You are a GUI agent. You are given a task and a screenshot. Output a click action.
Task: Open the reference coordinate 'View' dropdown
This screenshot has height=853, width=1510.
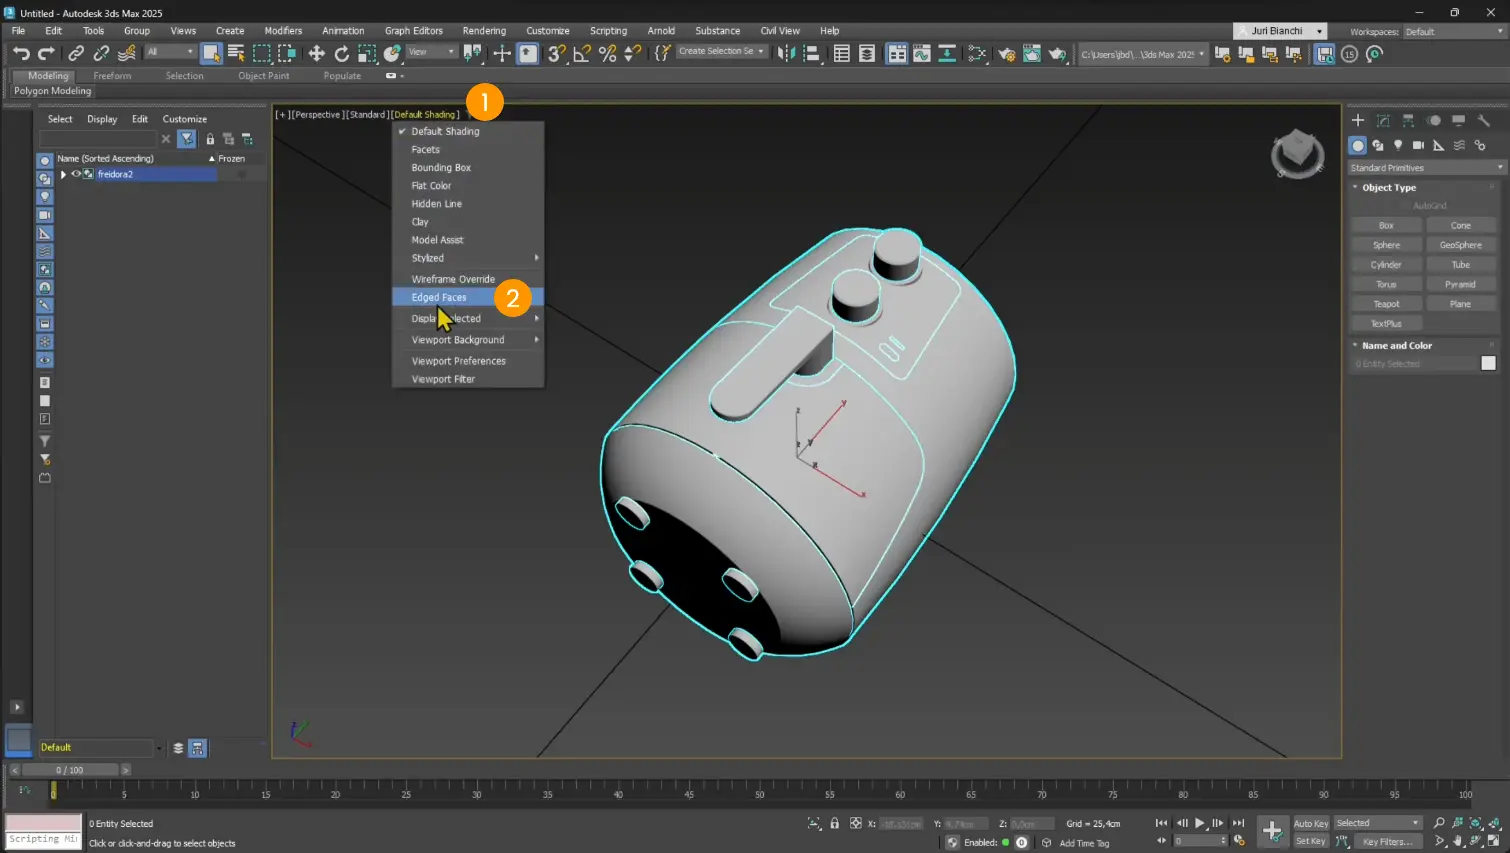[x=431, y=52]
